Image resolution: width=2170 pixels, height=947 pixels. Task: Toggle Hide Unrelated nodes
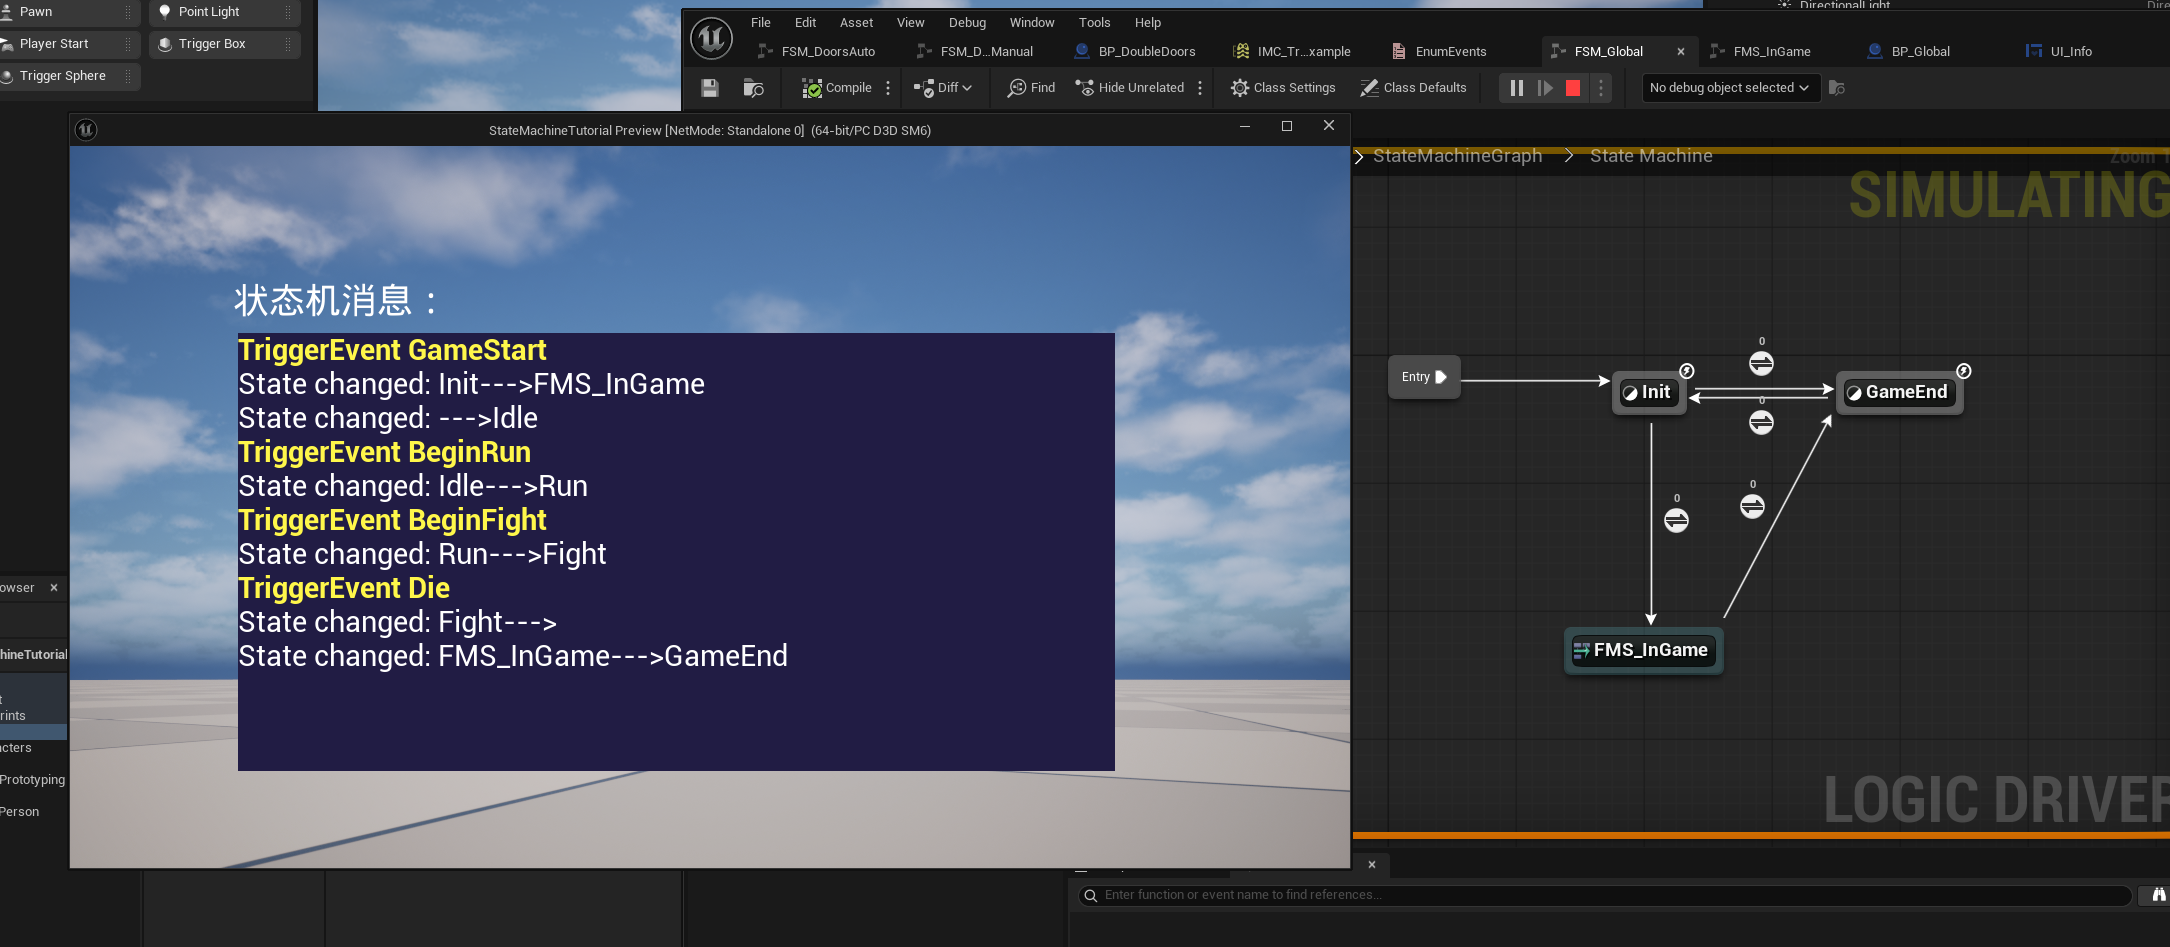(1130, 88)
